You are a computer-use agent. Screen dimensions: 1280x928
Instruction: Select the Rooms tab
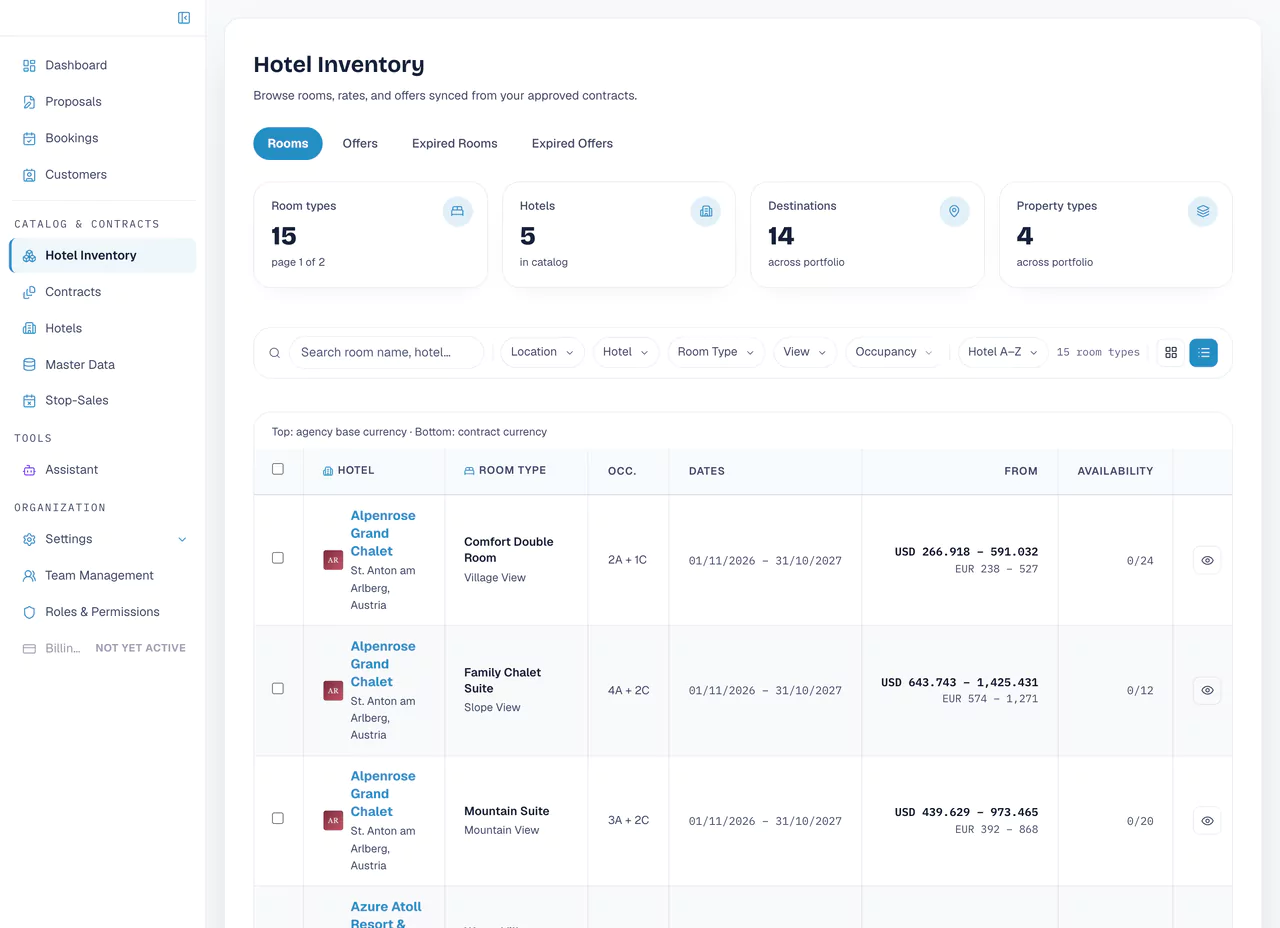click(x=288, y=144)
